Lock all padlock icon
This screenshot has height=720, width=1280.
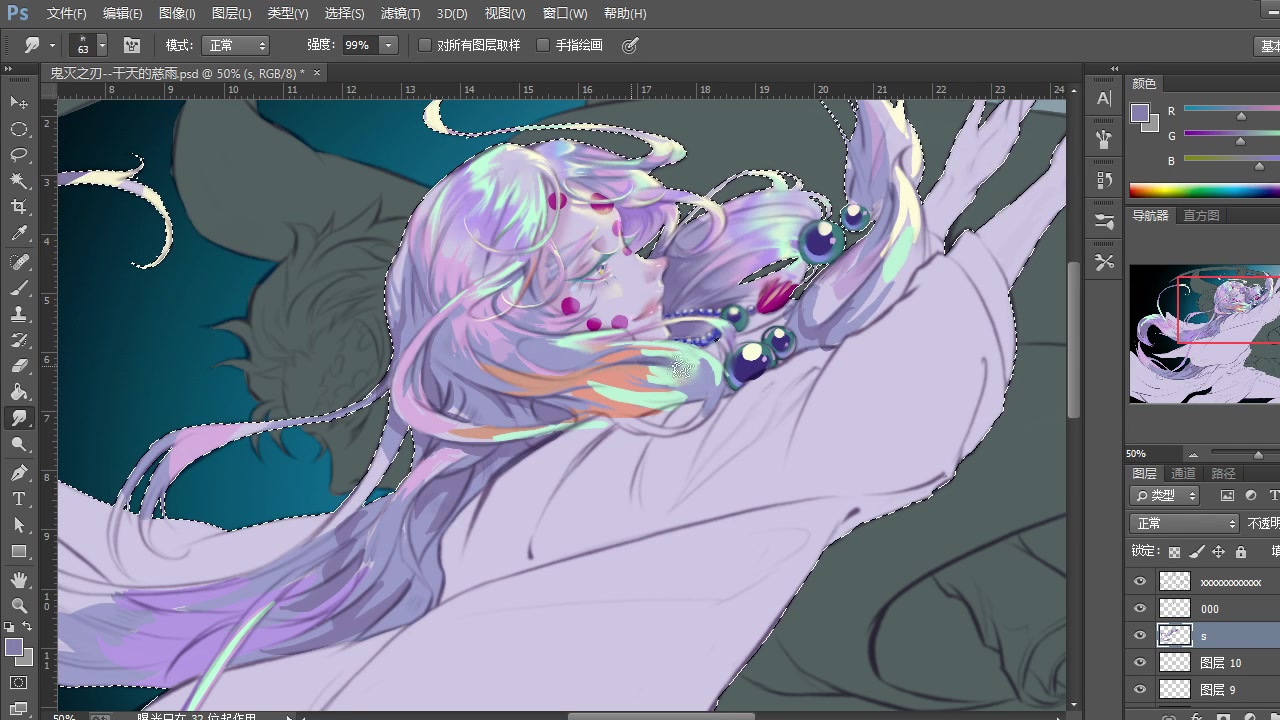(x=1241, y=552)
